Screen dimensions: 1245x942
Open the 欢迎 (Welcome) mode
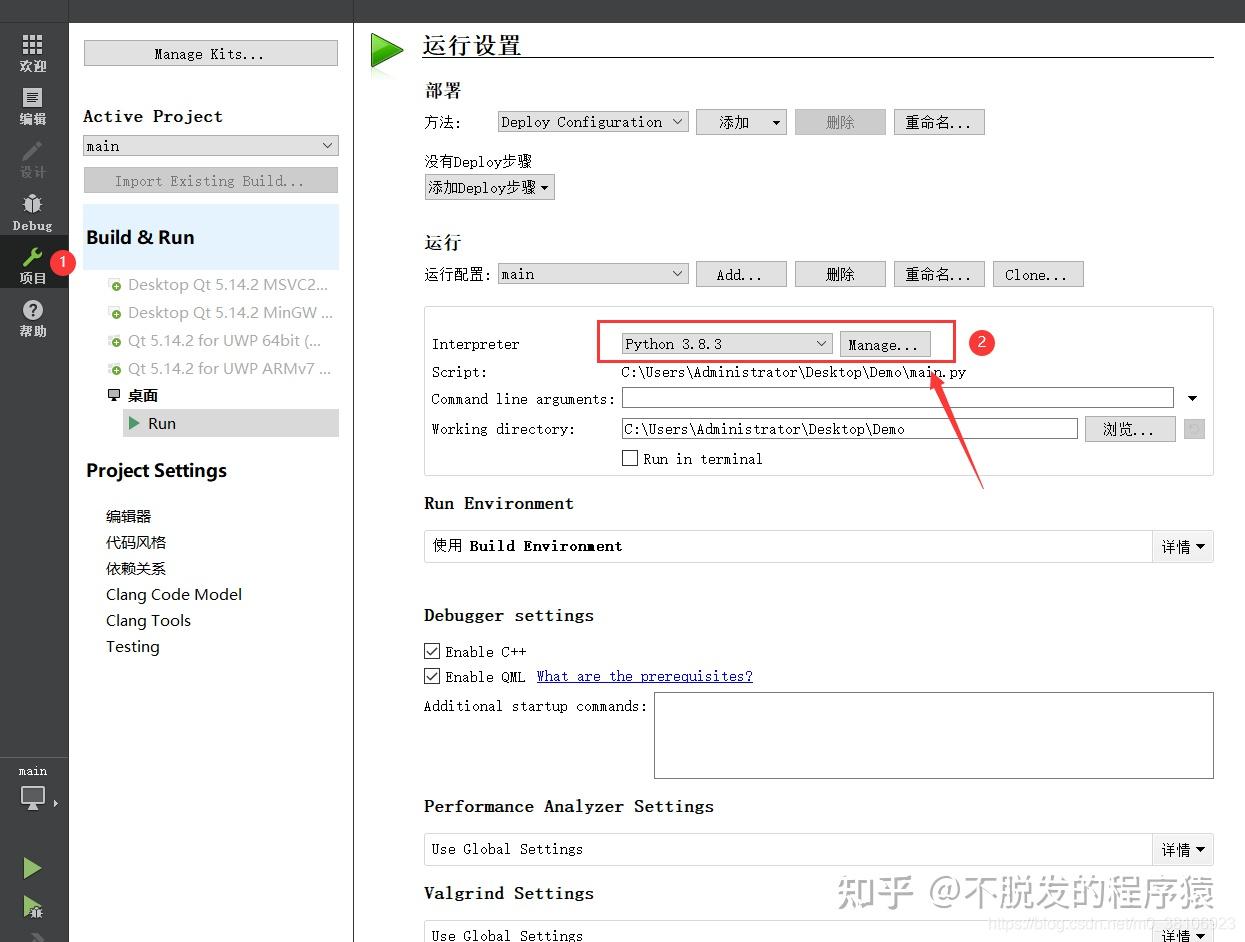33,52
